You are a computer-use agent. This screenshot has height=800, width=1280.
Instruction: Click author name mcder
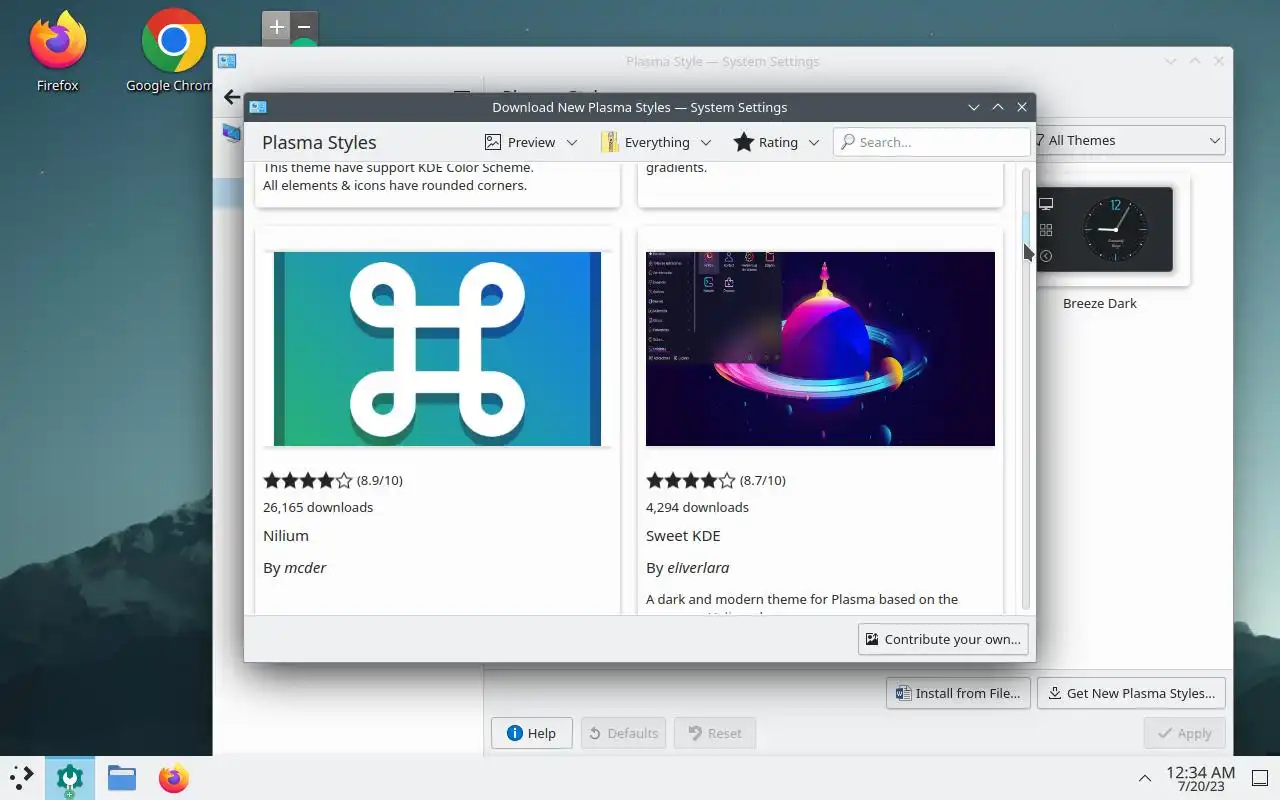click(305, 567)
